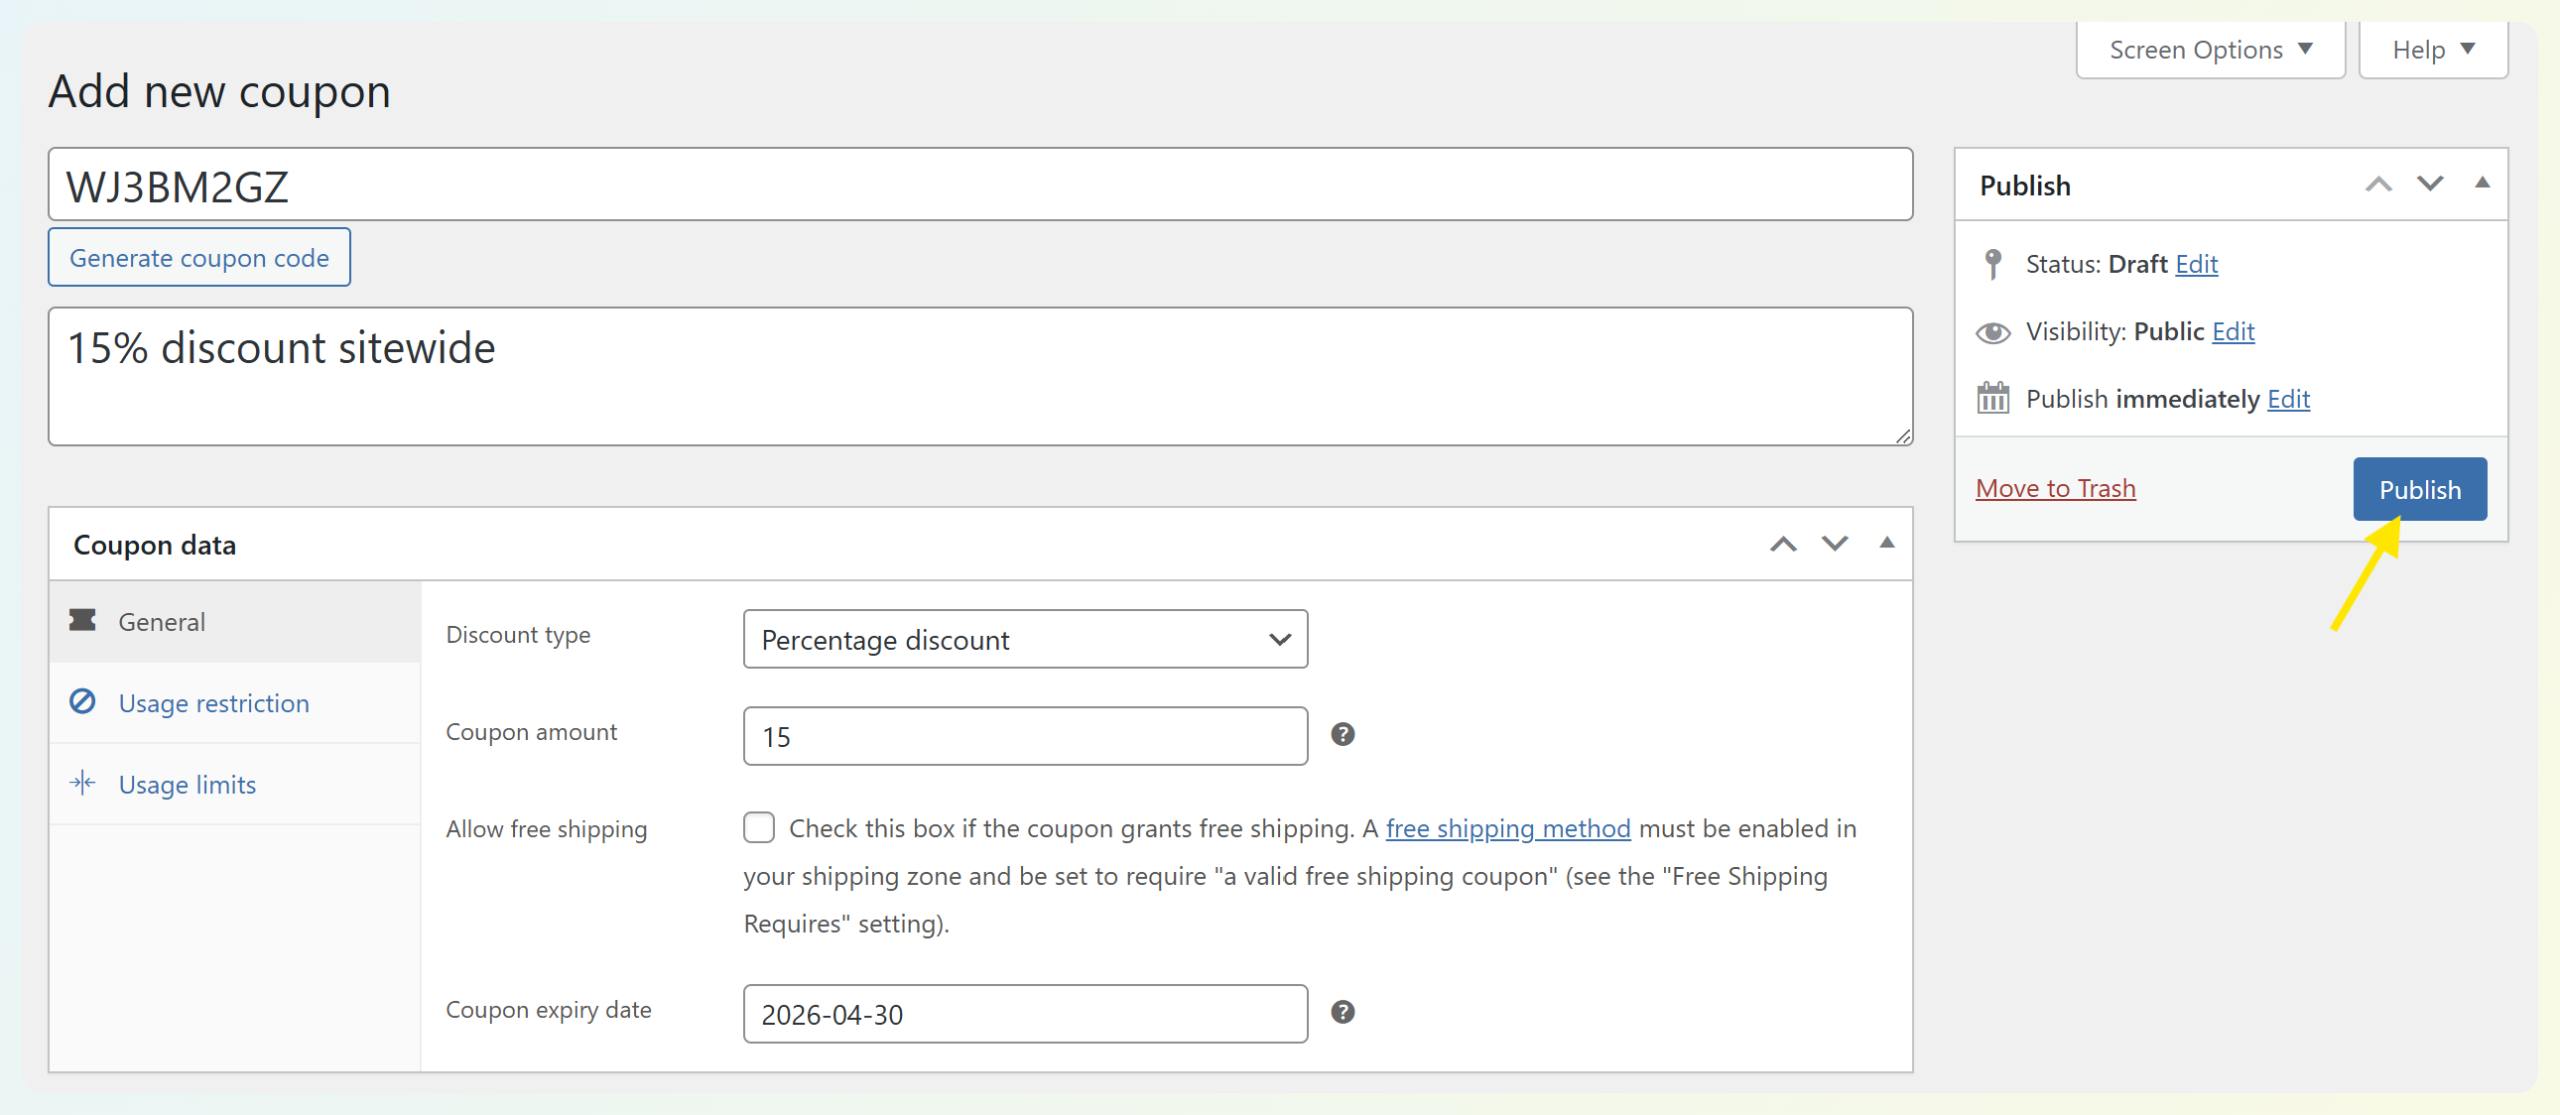Click the ticket icon beside General
This screenshot has width=2560, height=1115.
[x=83, y=621]
